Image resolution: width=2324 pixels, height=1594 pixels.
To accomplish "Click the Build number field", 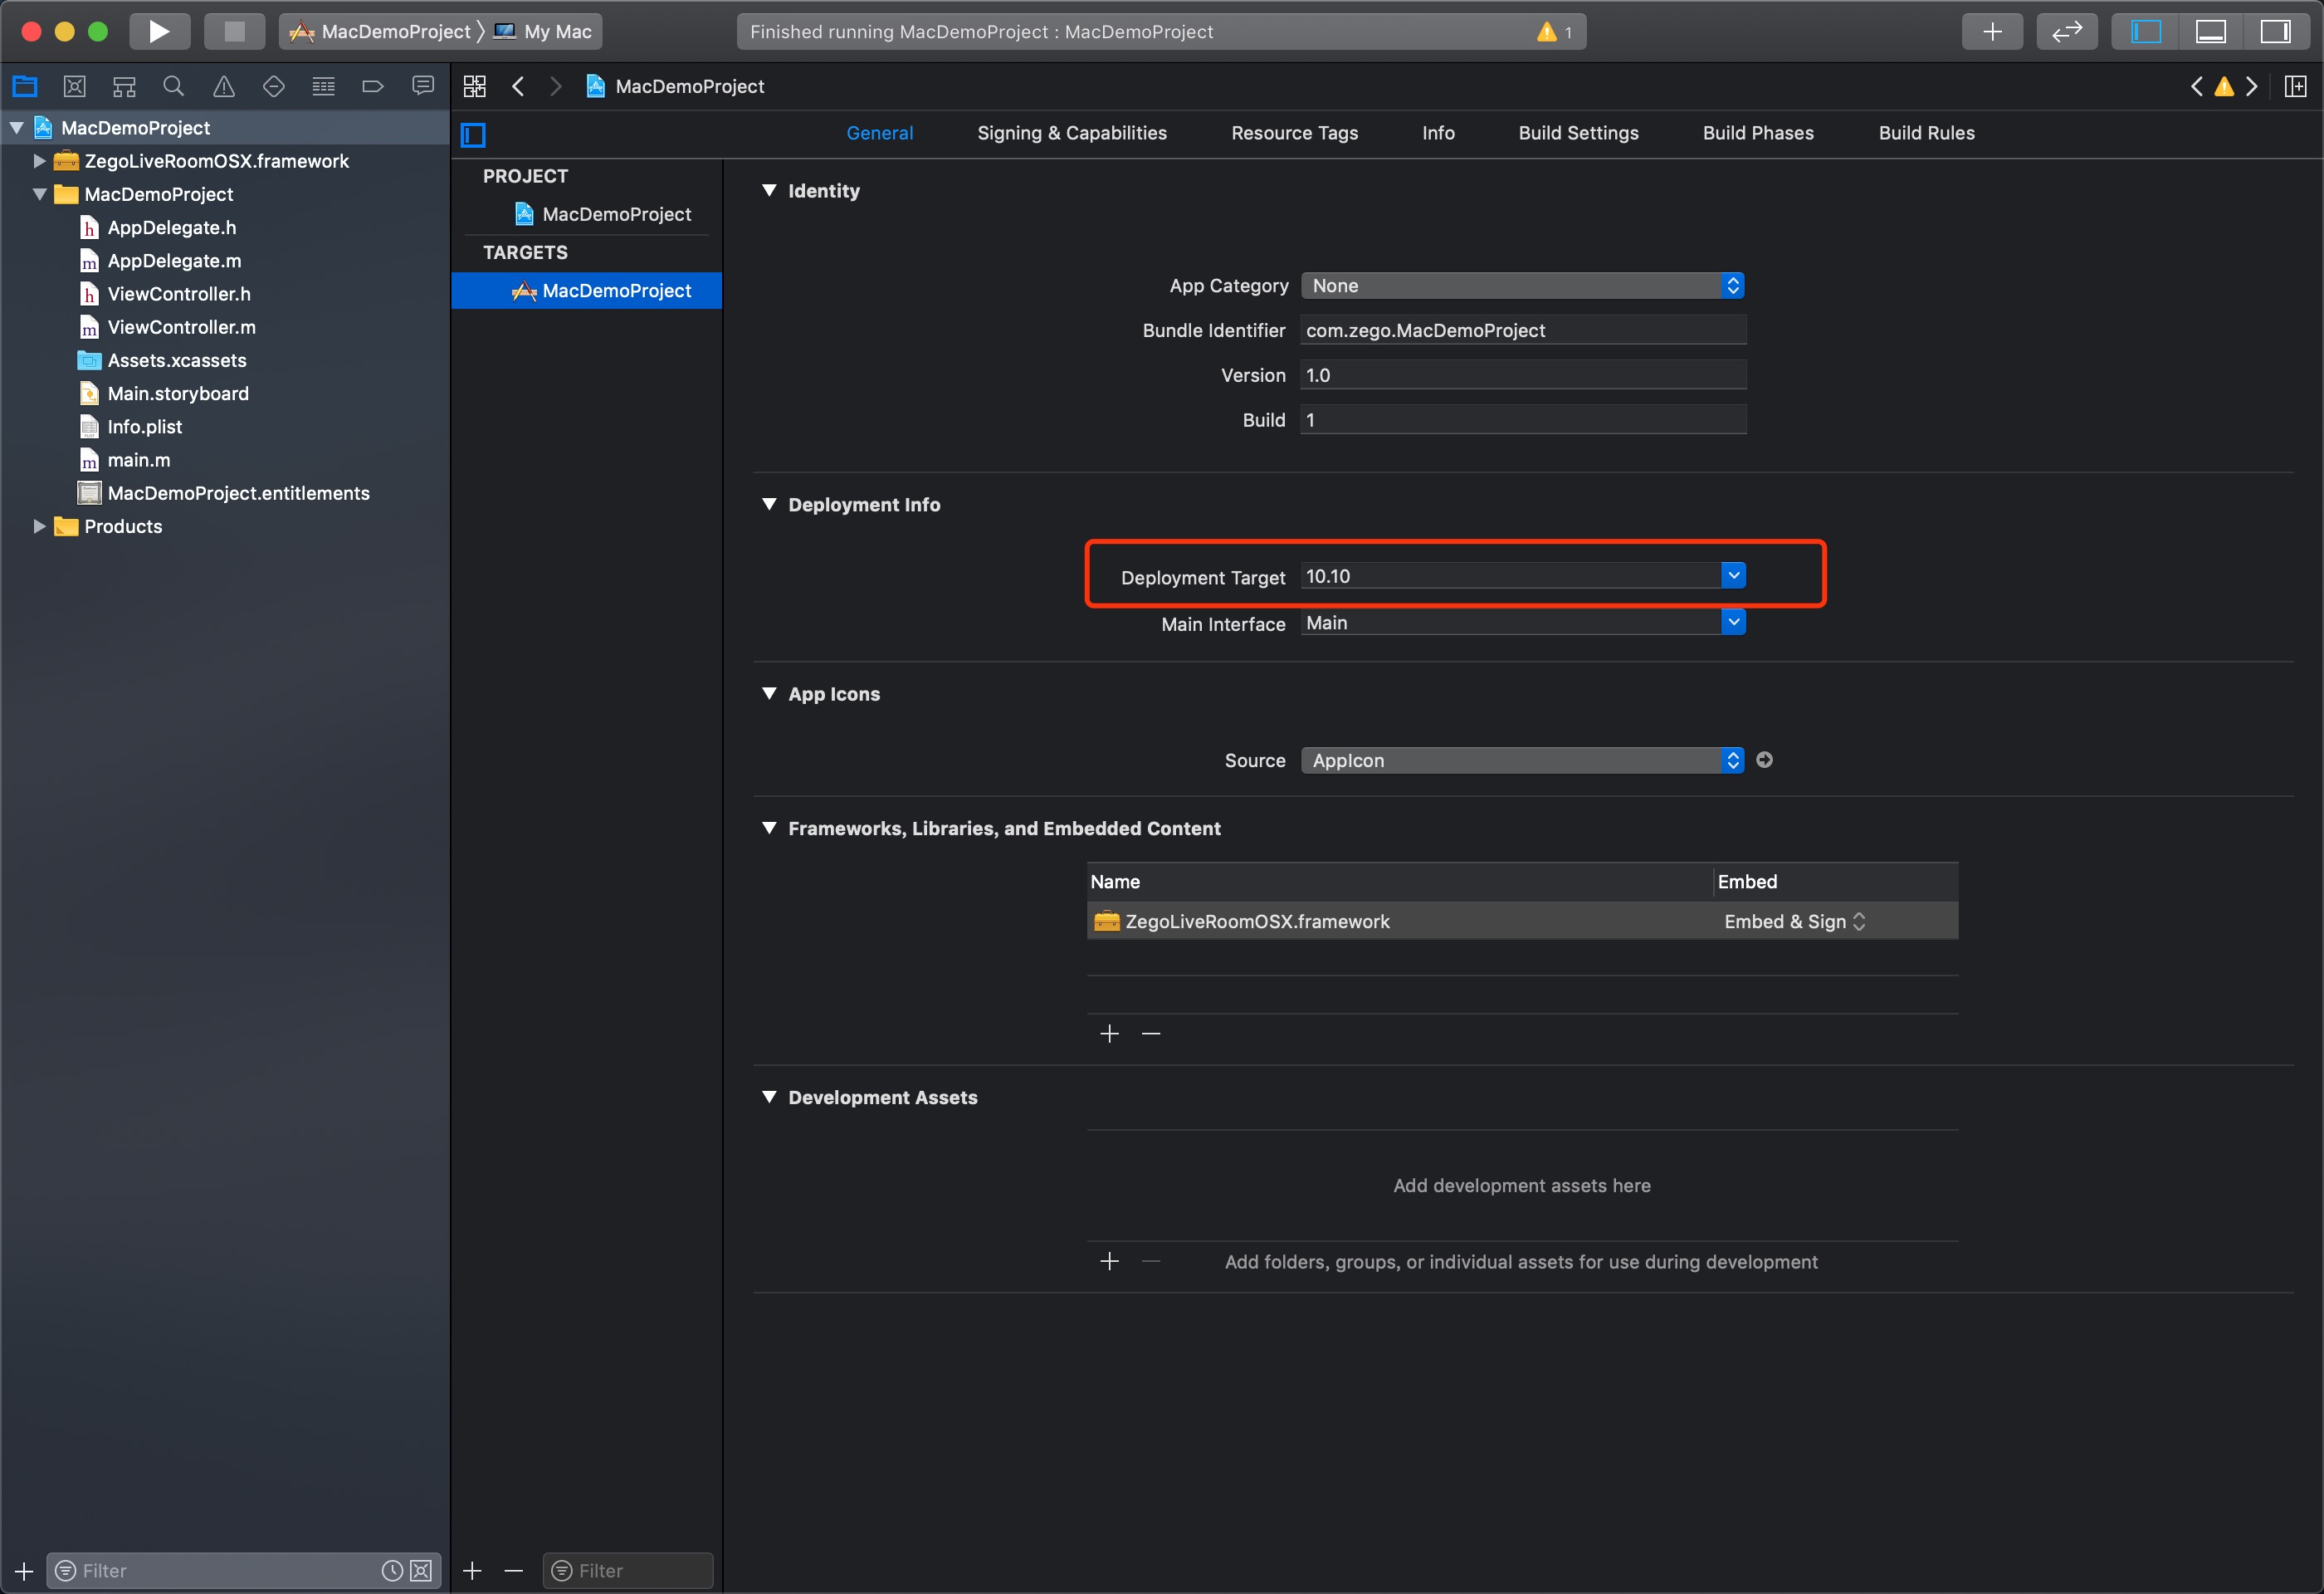I will pyautogui.click(x=1523, y=420).
